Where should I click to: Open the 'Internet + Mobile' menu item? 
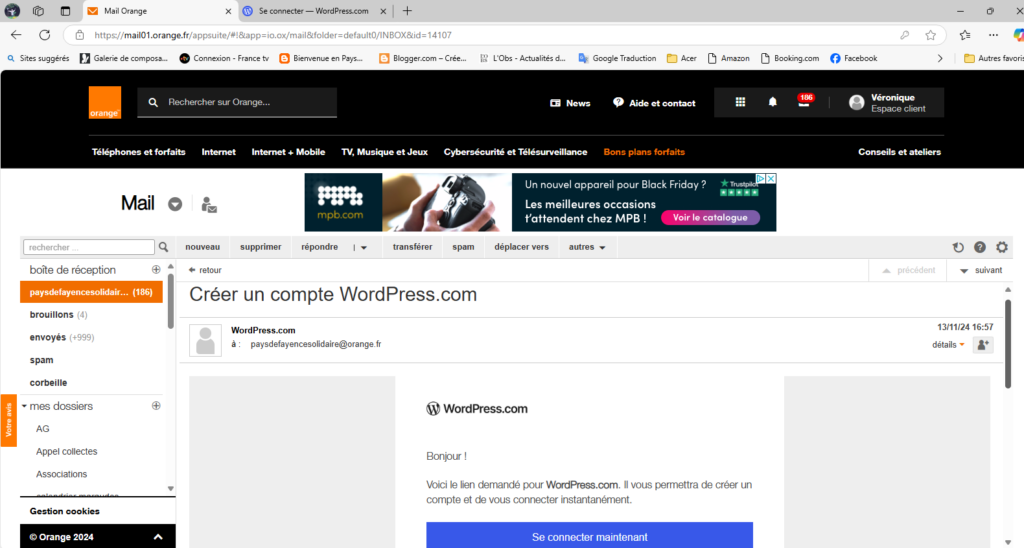point(288,152)
